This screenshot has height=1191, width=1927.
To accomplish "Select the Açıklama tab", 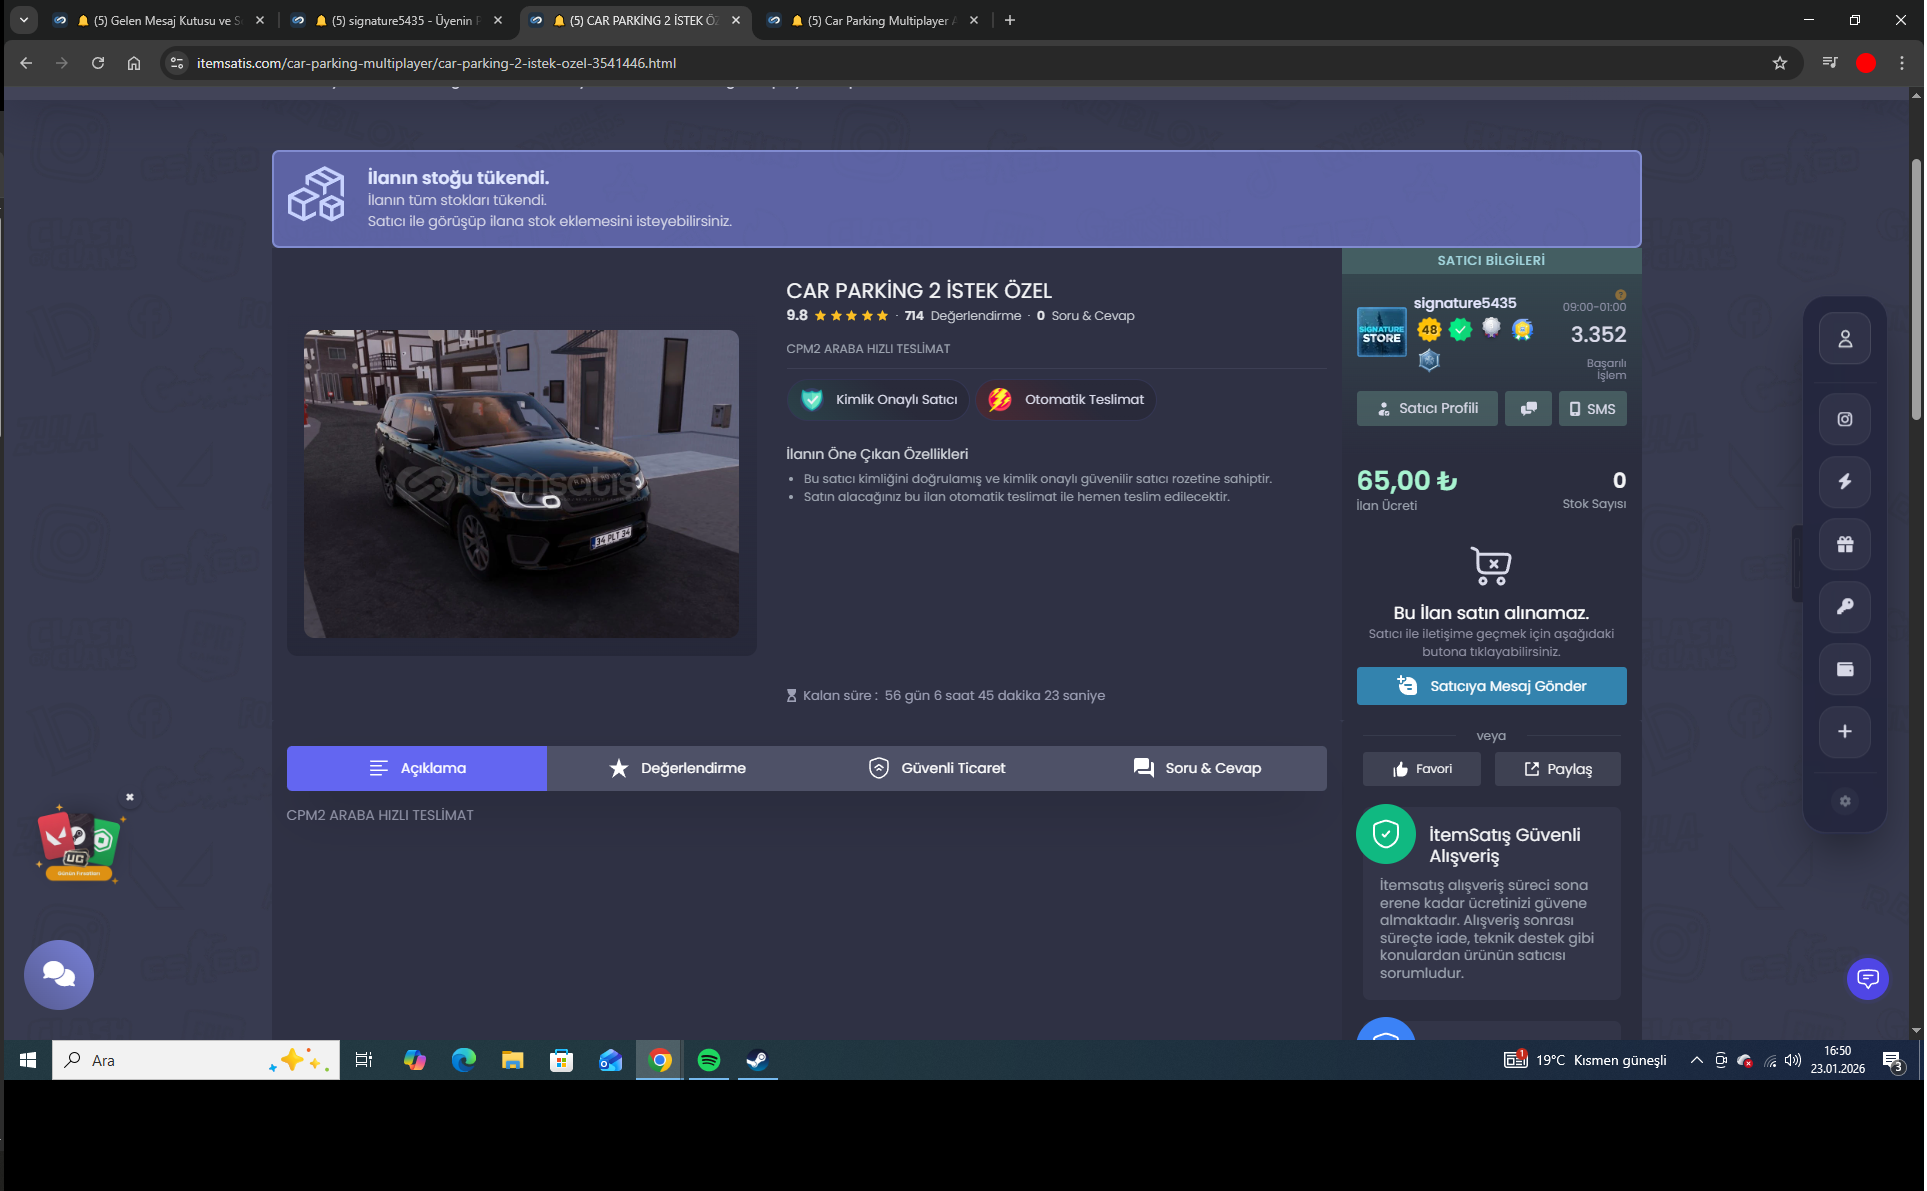I will pos(417,769).
